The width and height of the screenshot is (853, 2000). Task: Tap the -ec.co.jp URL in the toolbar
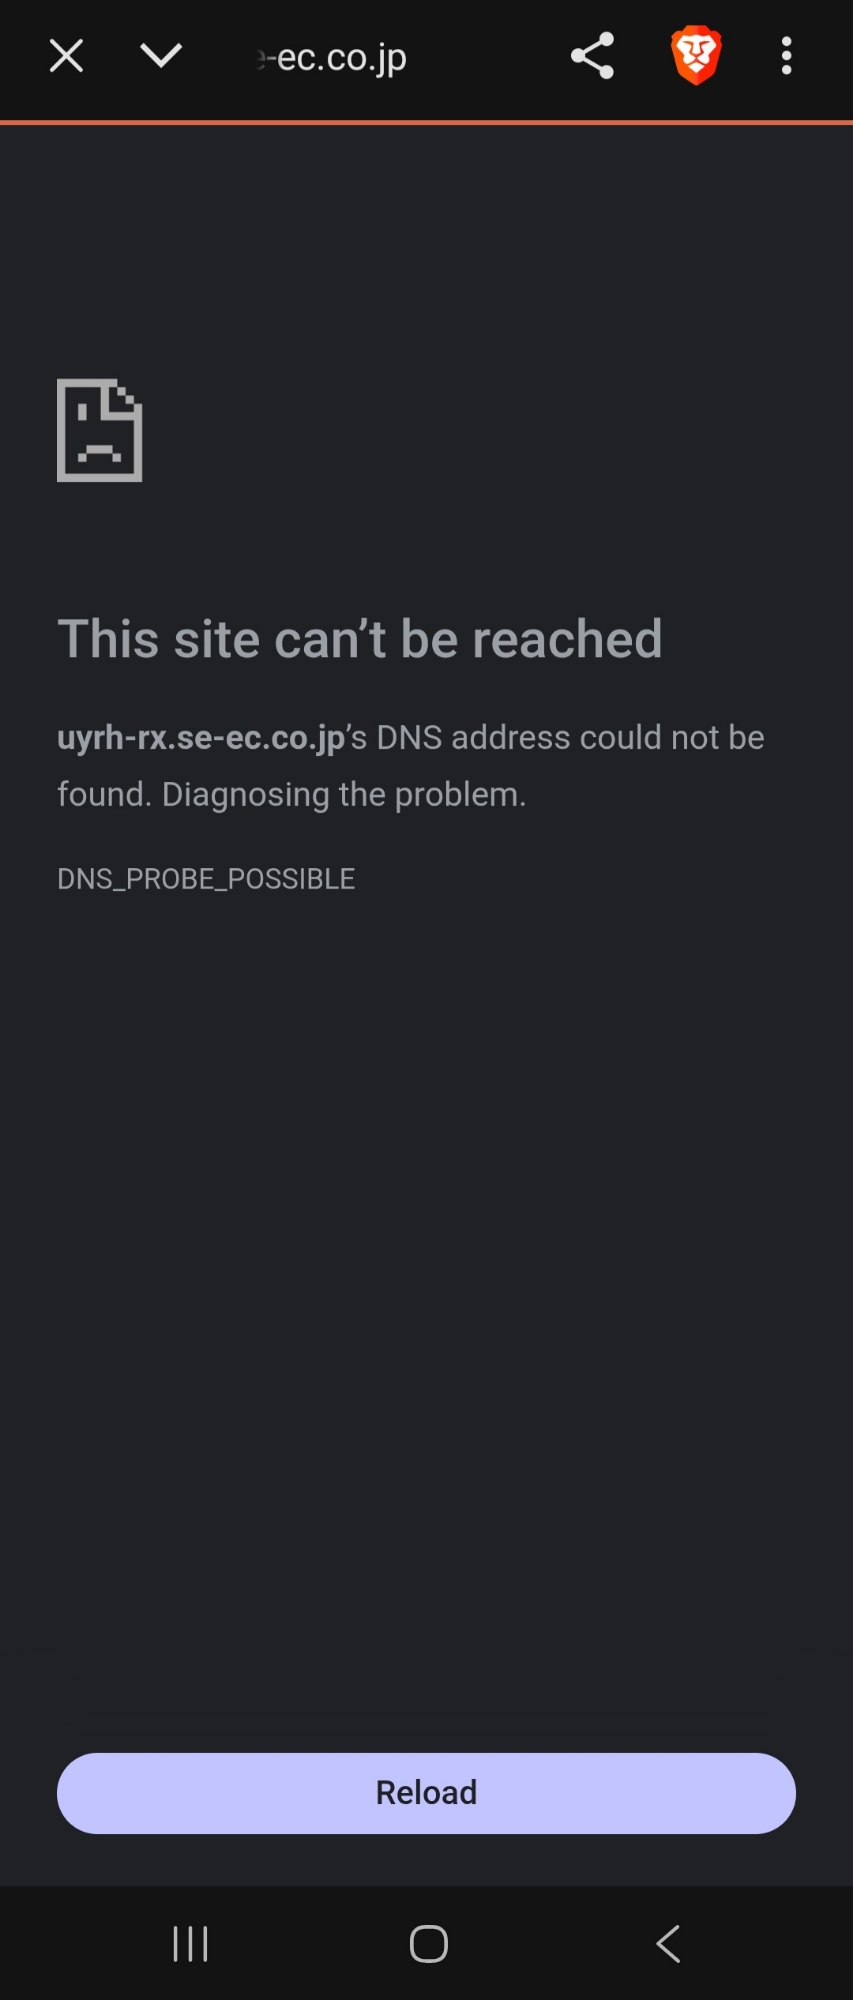(x=332, y=58)
